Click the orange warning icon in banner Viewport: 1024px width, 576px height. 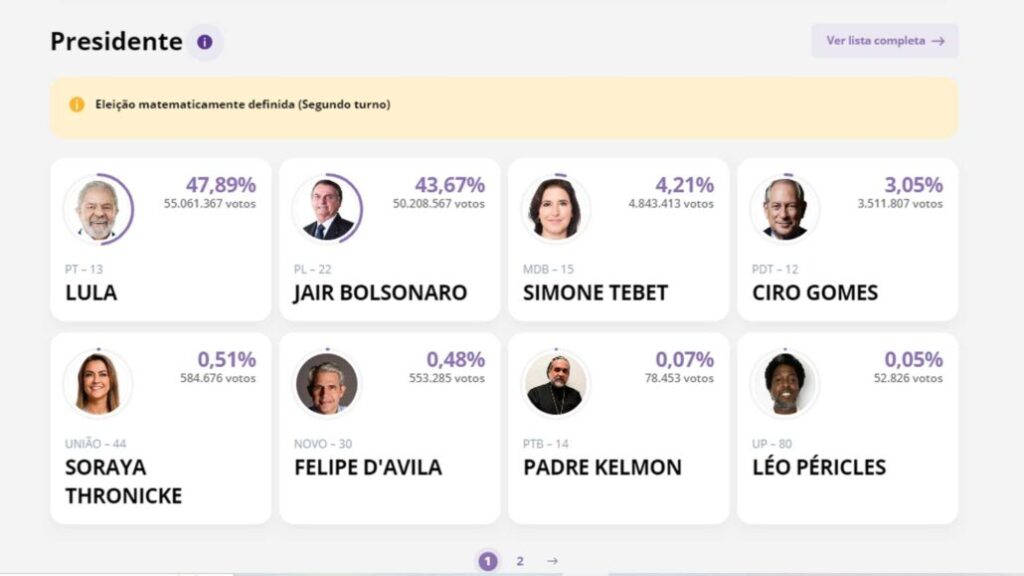pos(76,104)
